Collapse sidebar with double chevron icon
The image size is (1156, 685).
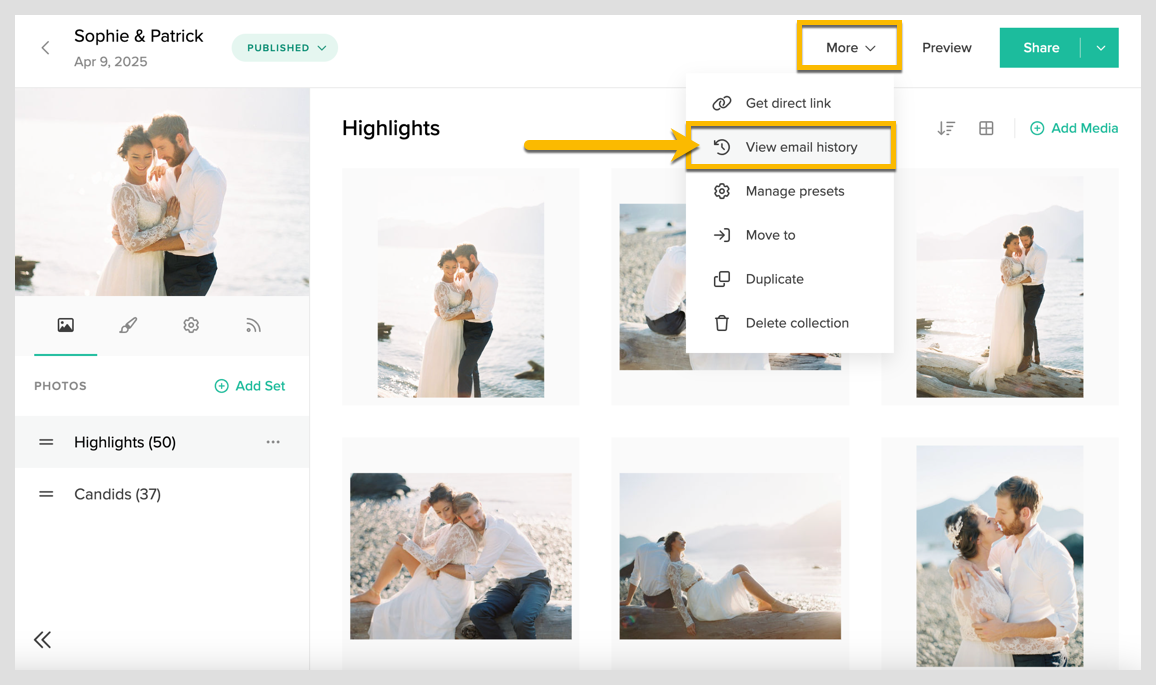[x=42, y=640]
